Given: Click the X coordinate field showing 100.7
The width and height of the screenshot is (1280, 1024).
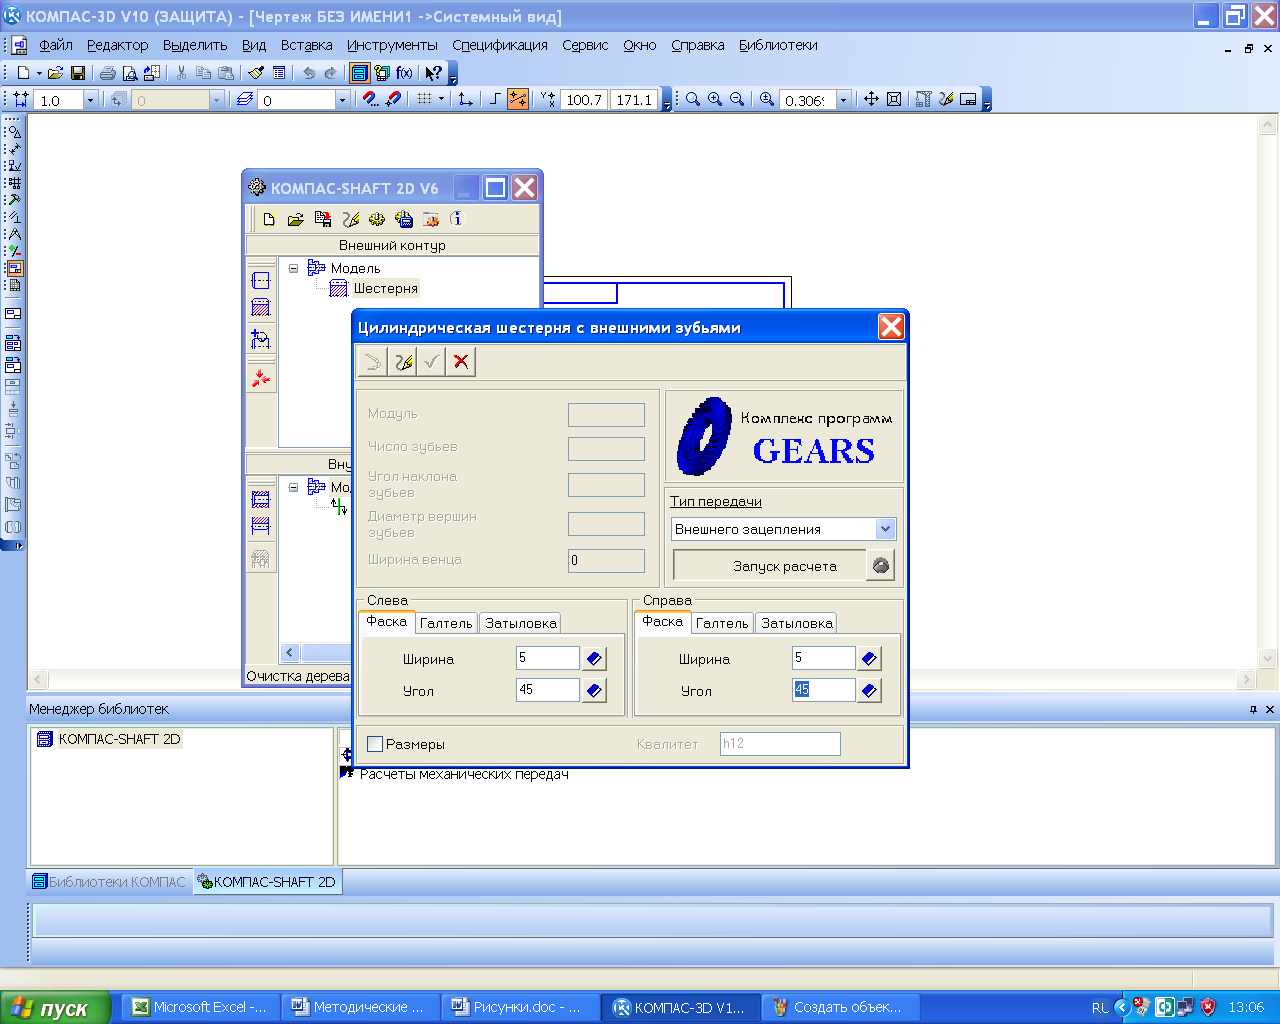Looking at the screenshot, I should click(x=585, y=100).
